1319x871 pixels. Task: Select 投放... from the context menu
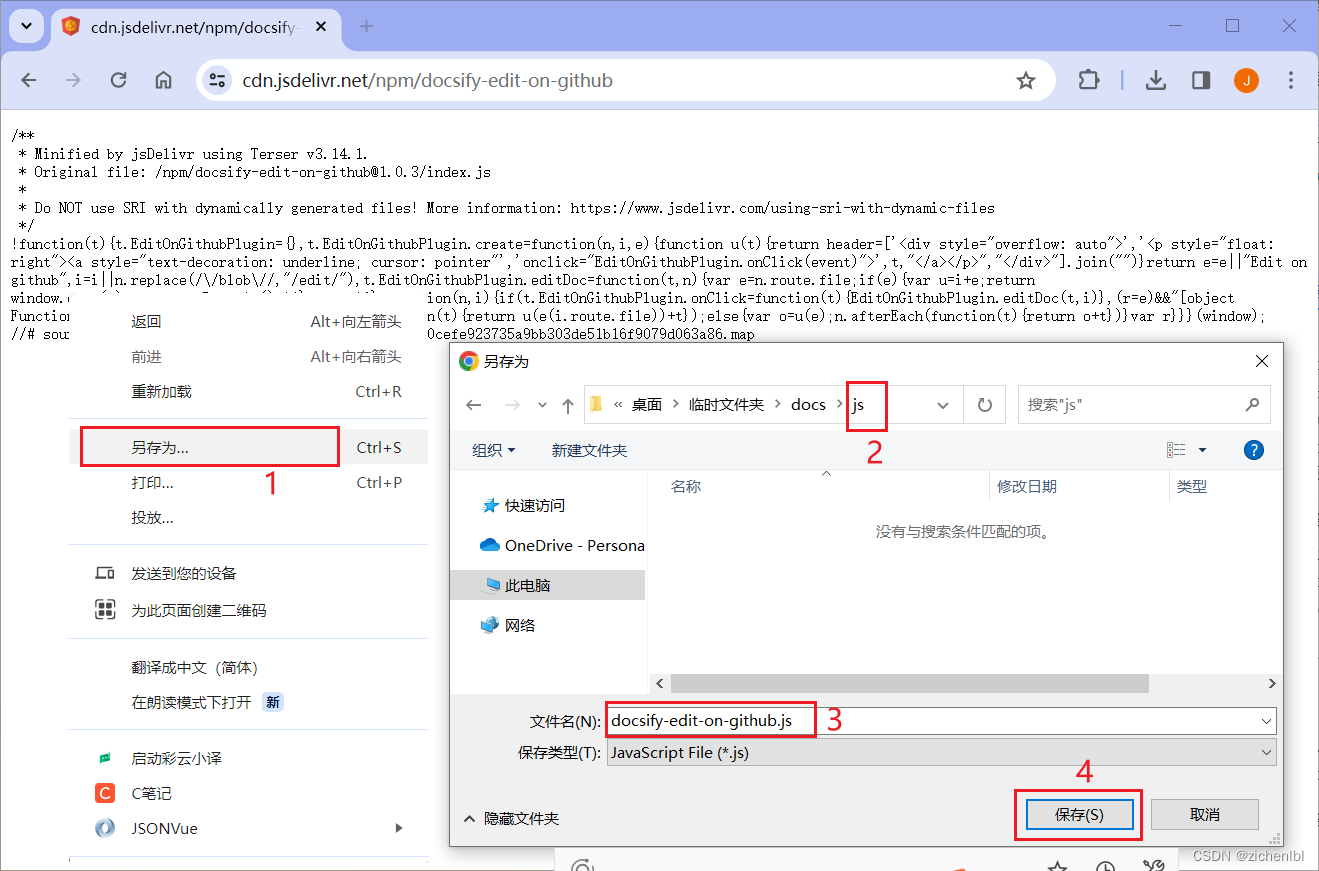point(248,518)
